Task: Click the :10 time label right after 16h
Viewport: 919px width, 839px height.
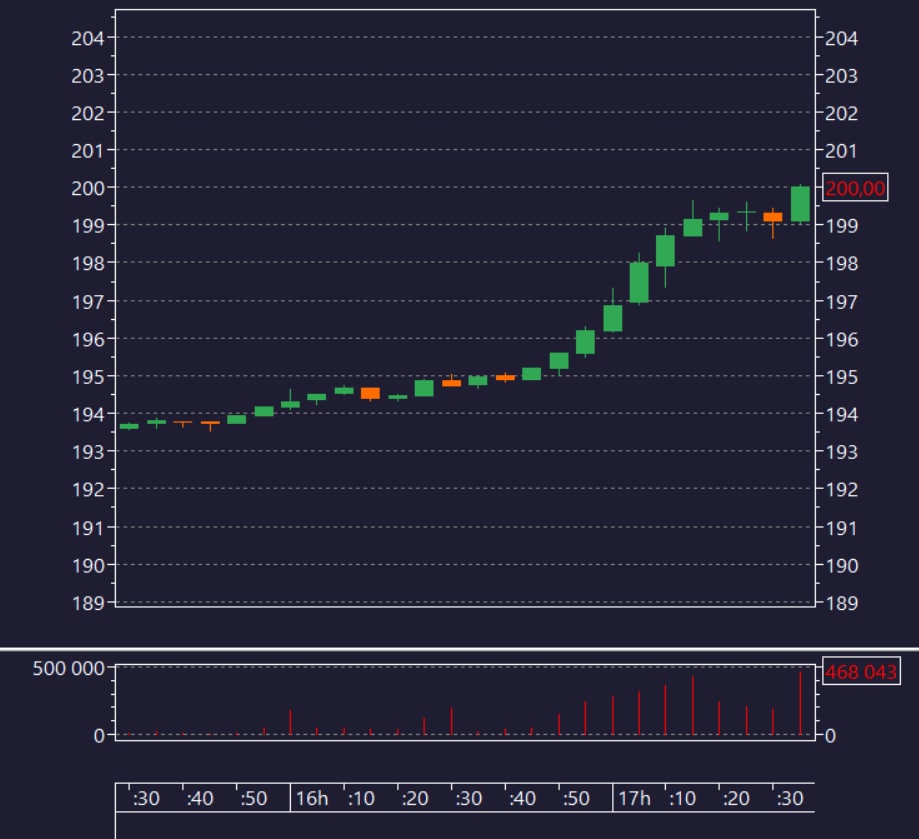Action: pos(361,798)
